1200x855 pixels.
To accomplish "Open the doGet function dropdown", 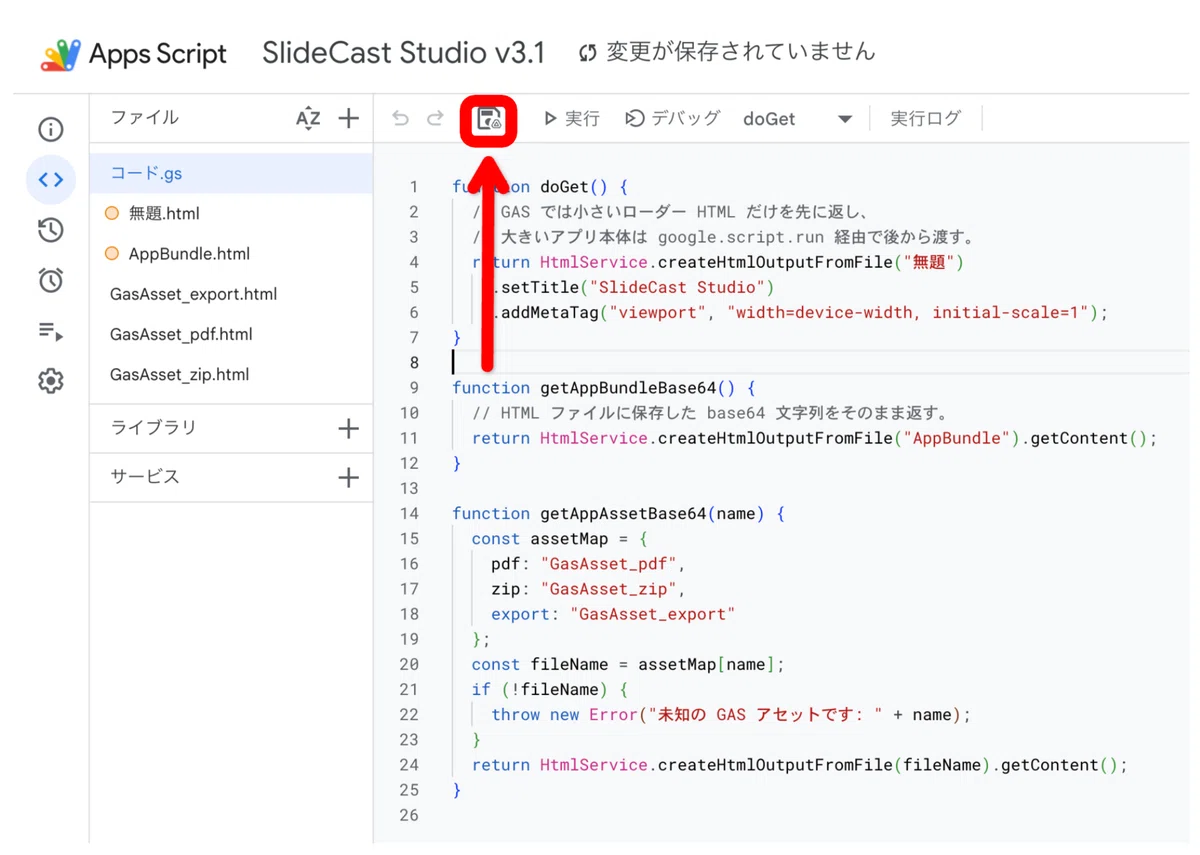I will pos(797,119).
